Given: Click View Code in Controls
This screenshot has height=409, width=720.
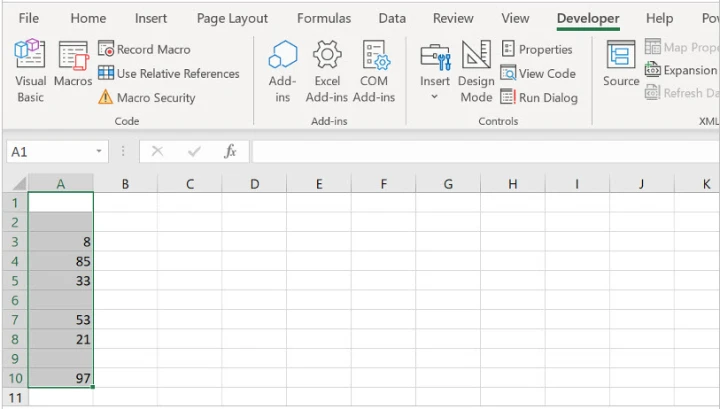Looking at the screenshot, I should [538, 73].
